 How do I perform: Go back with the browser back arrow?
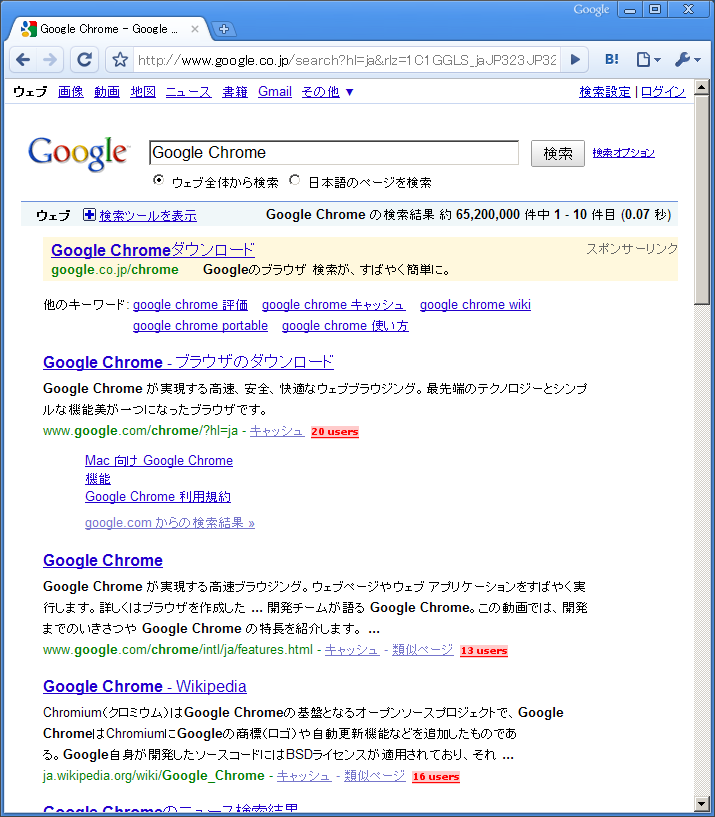pos(23,60)
